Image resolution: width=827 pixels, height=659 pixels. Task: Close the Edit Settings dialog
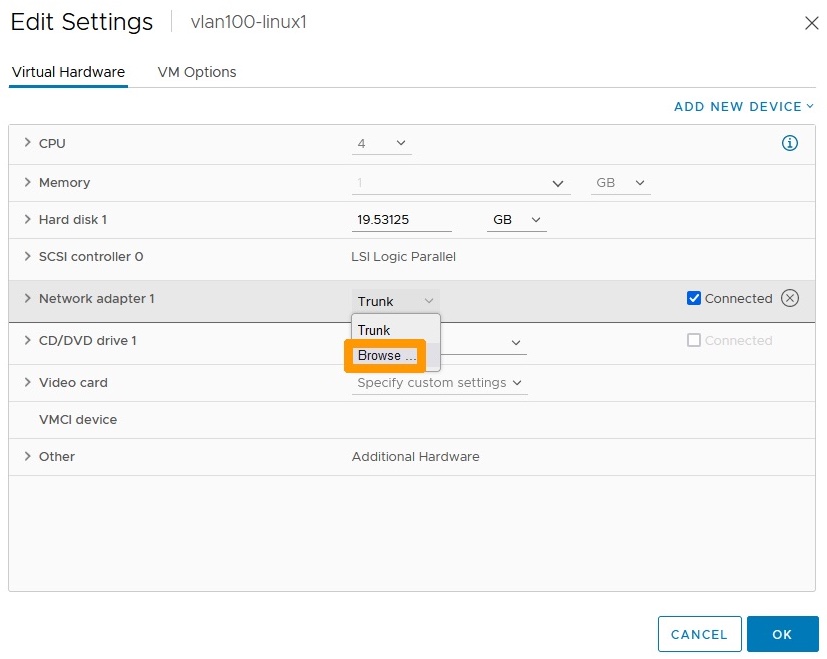(811, 23)
